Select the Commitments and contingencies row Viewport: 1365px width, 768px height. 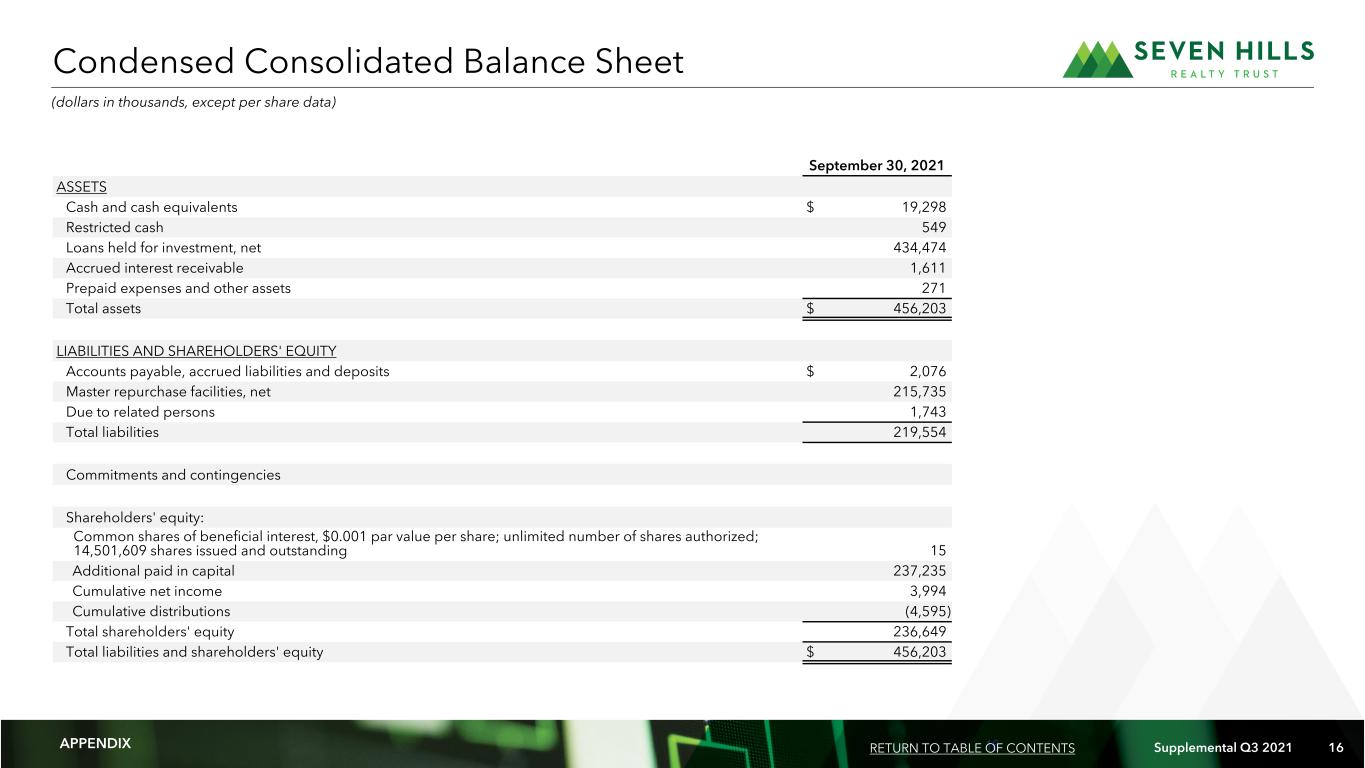point(502,475)
